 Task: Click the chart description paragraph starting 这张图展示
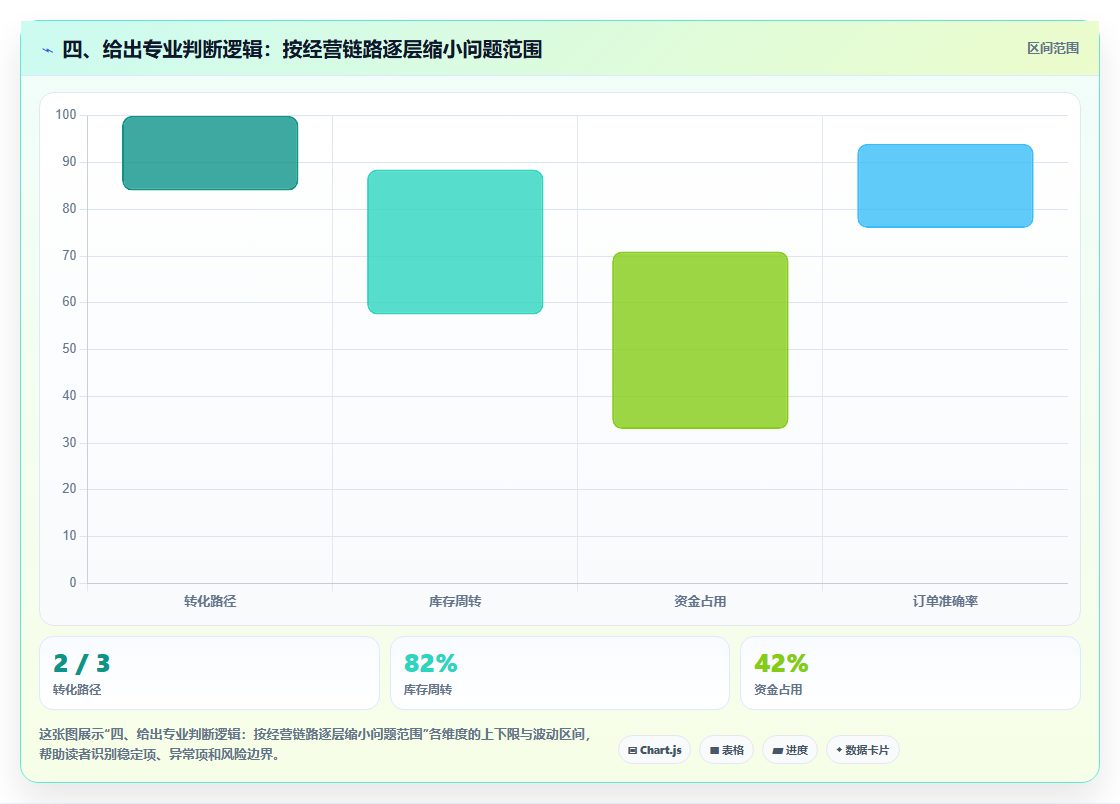(x=315, y=744)
